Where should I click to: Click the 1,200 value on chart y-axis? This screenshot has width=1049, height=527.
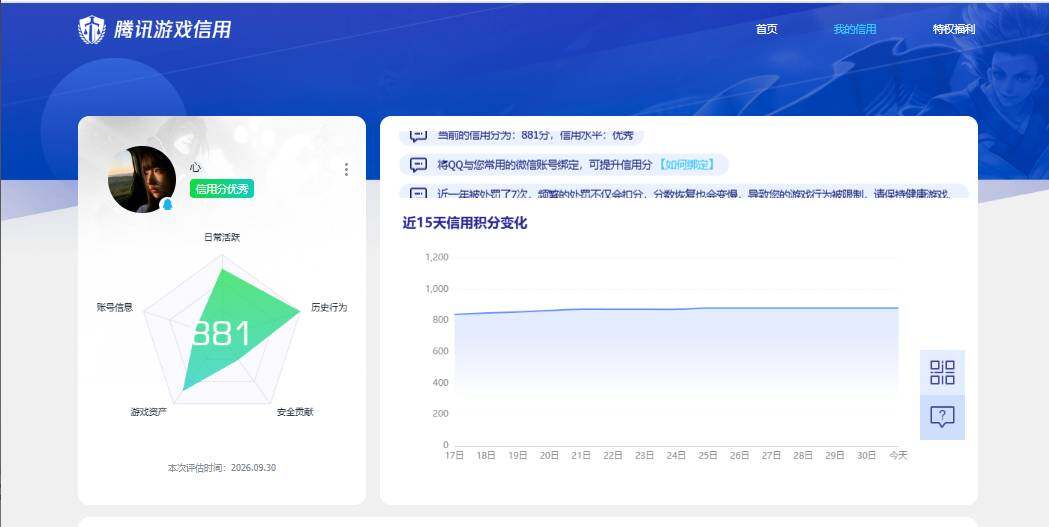437,257
